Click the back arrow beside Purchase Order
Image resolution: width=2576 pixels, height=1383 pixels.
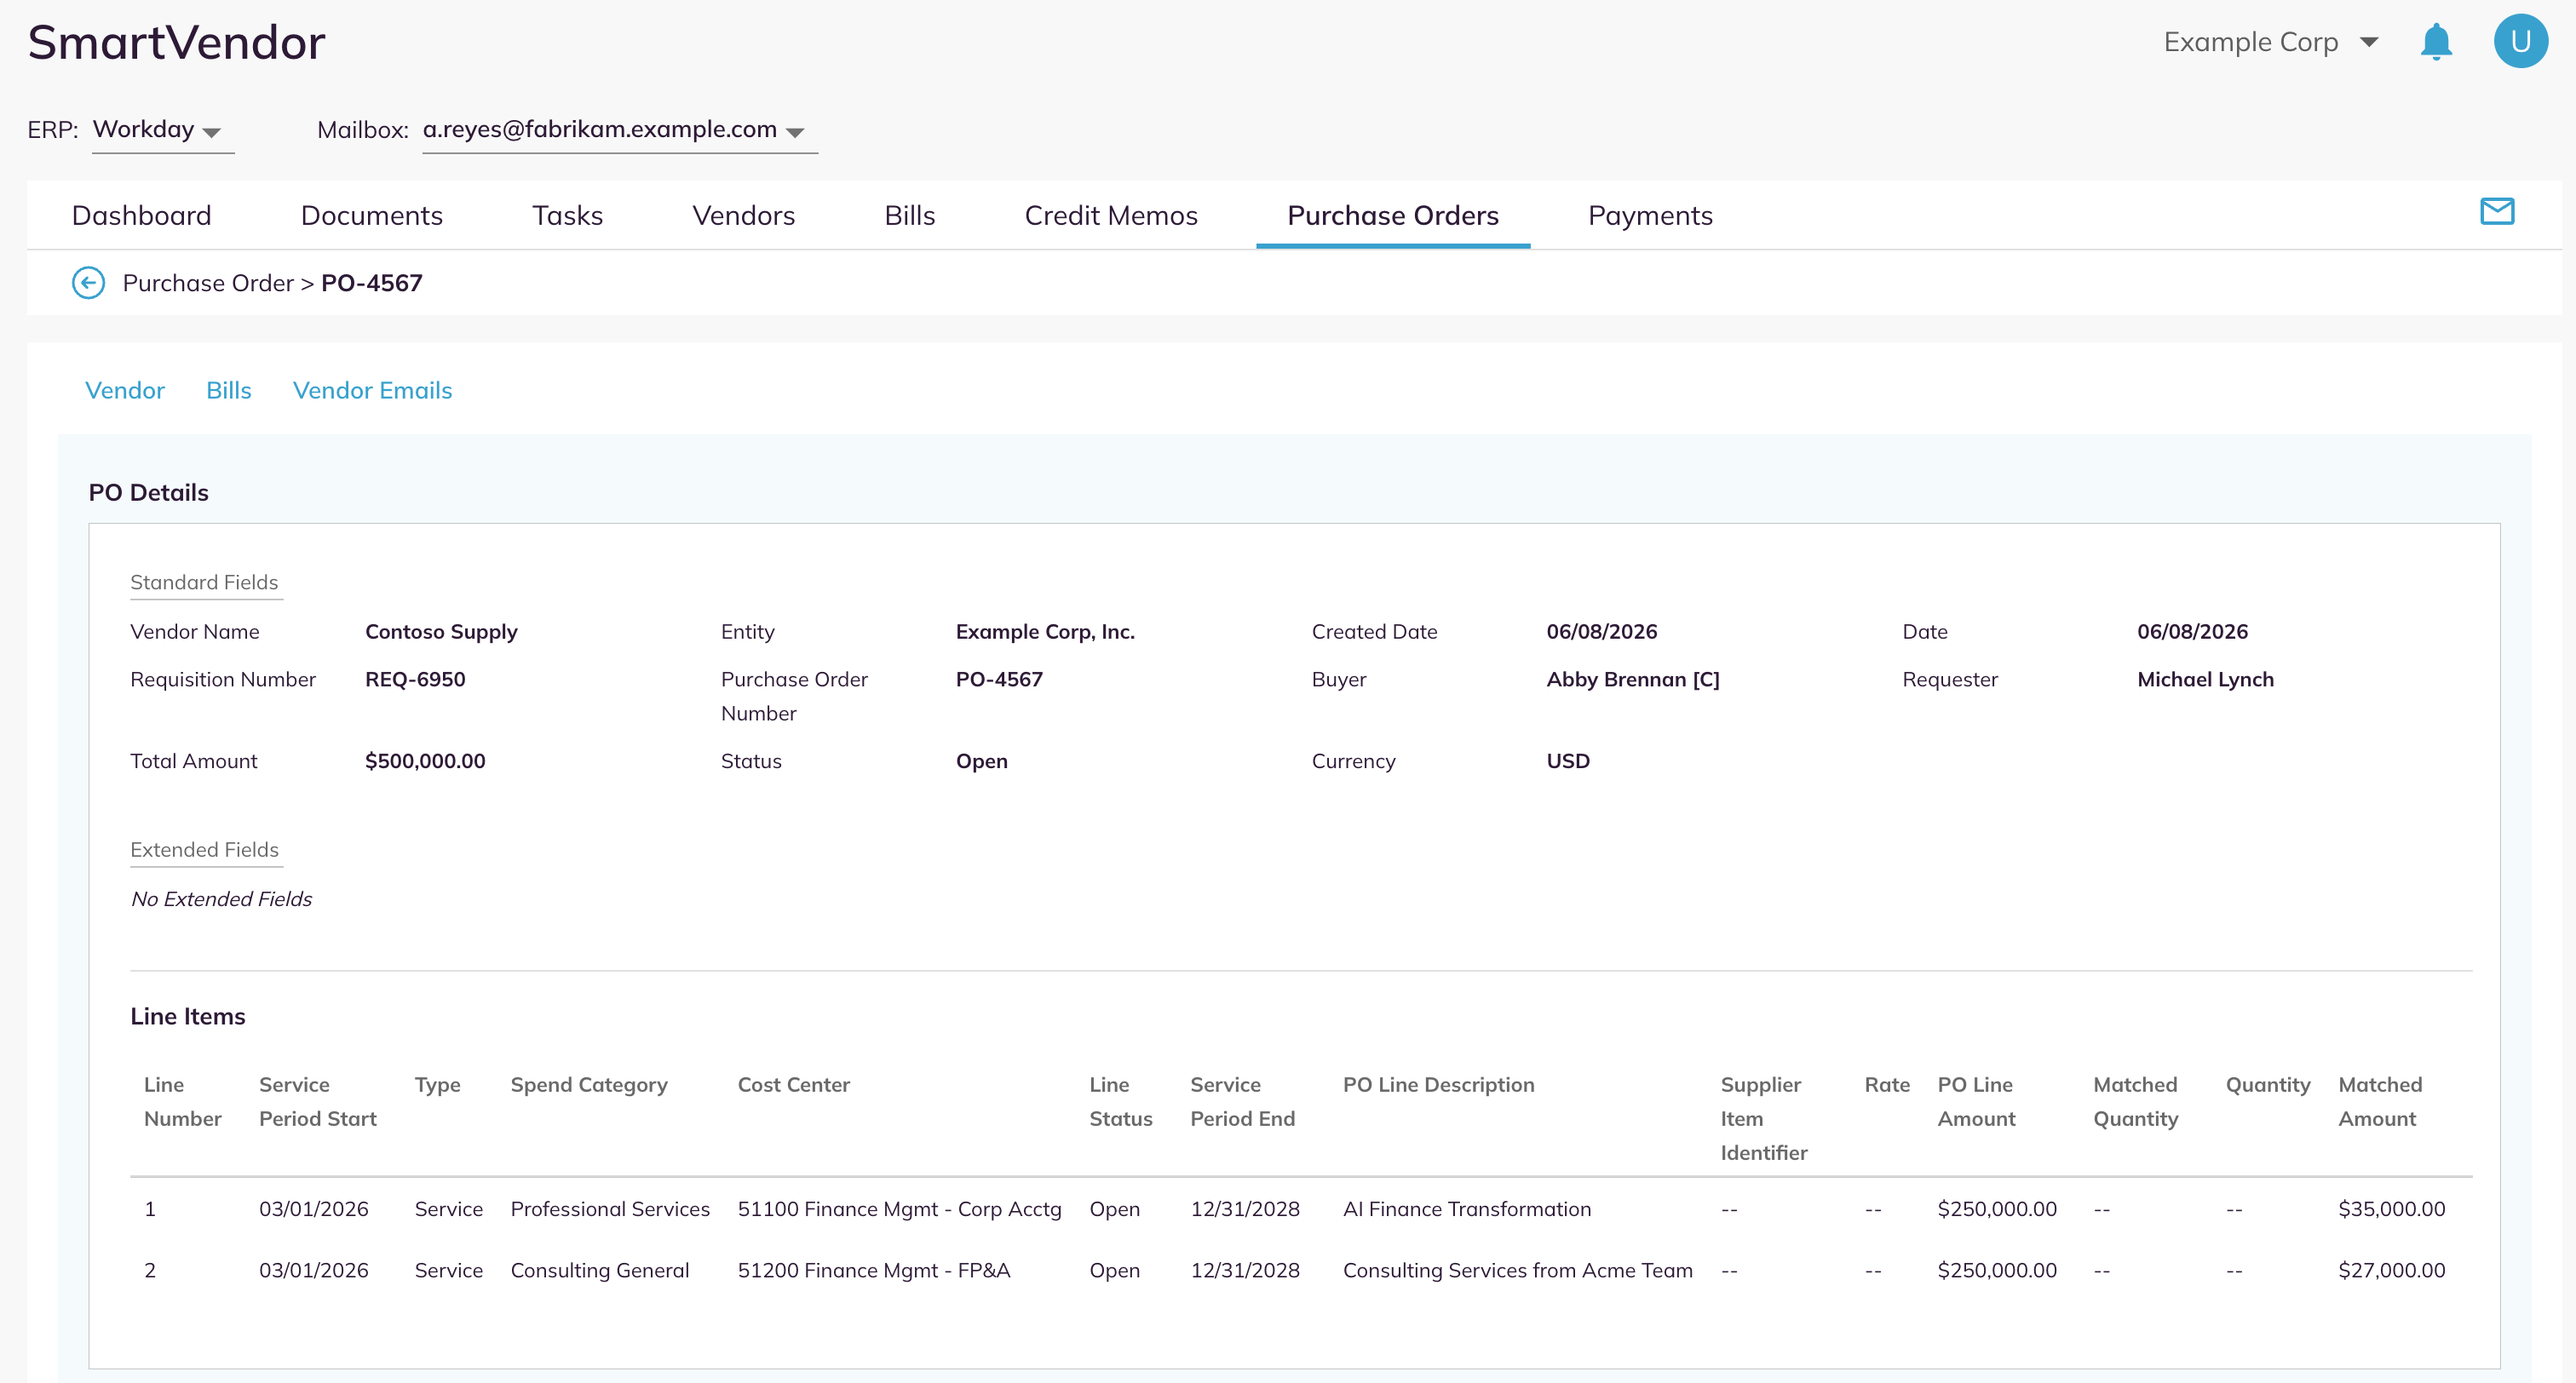[88, 283]
